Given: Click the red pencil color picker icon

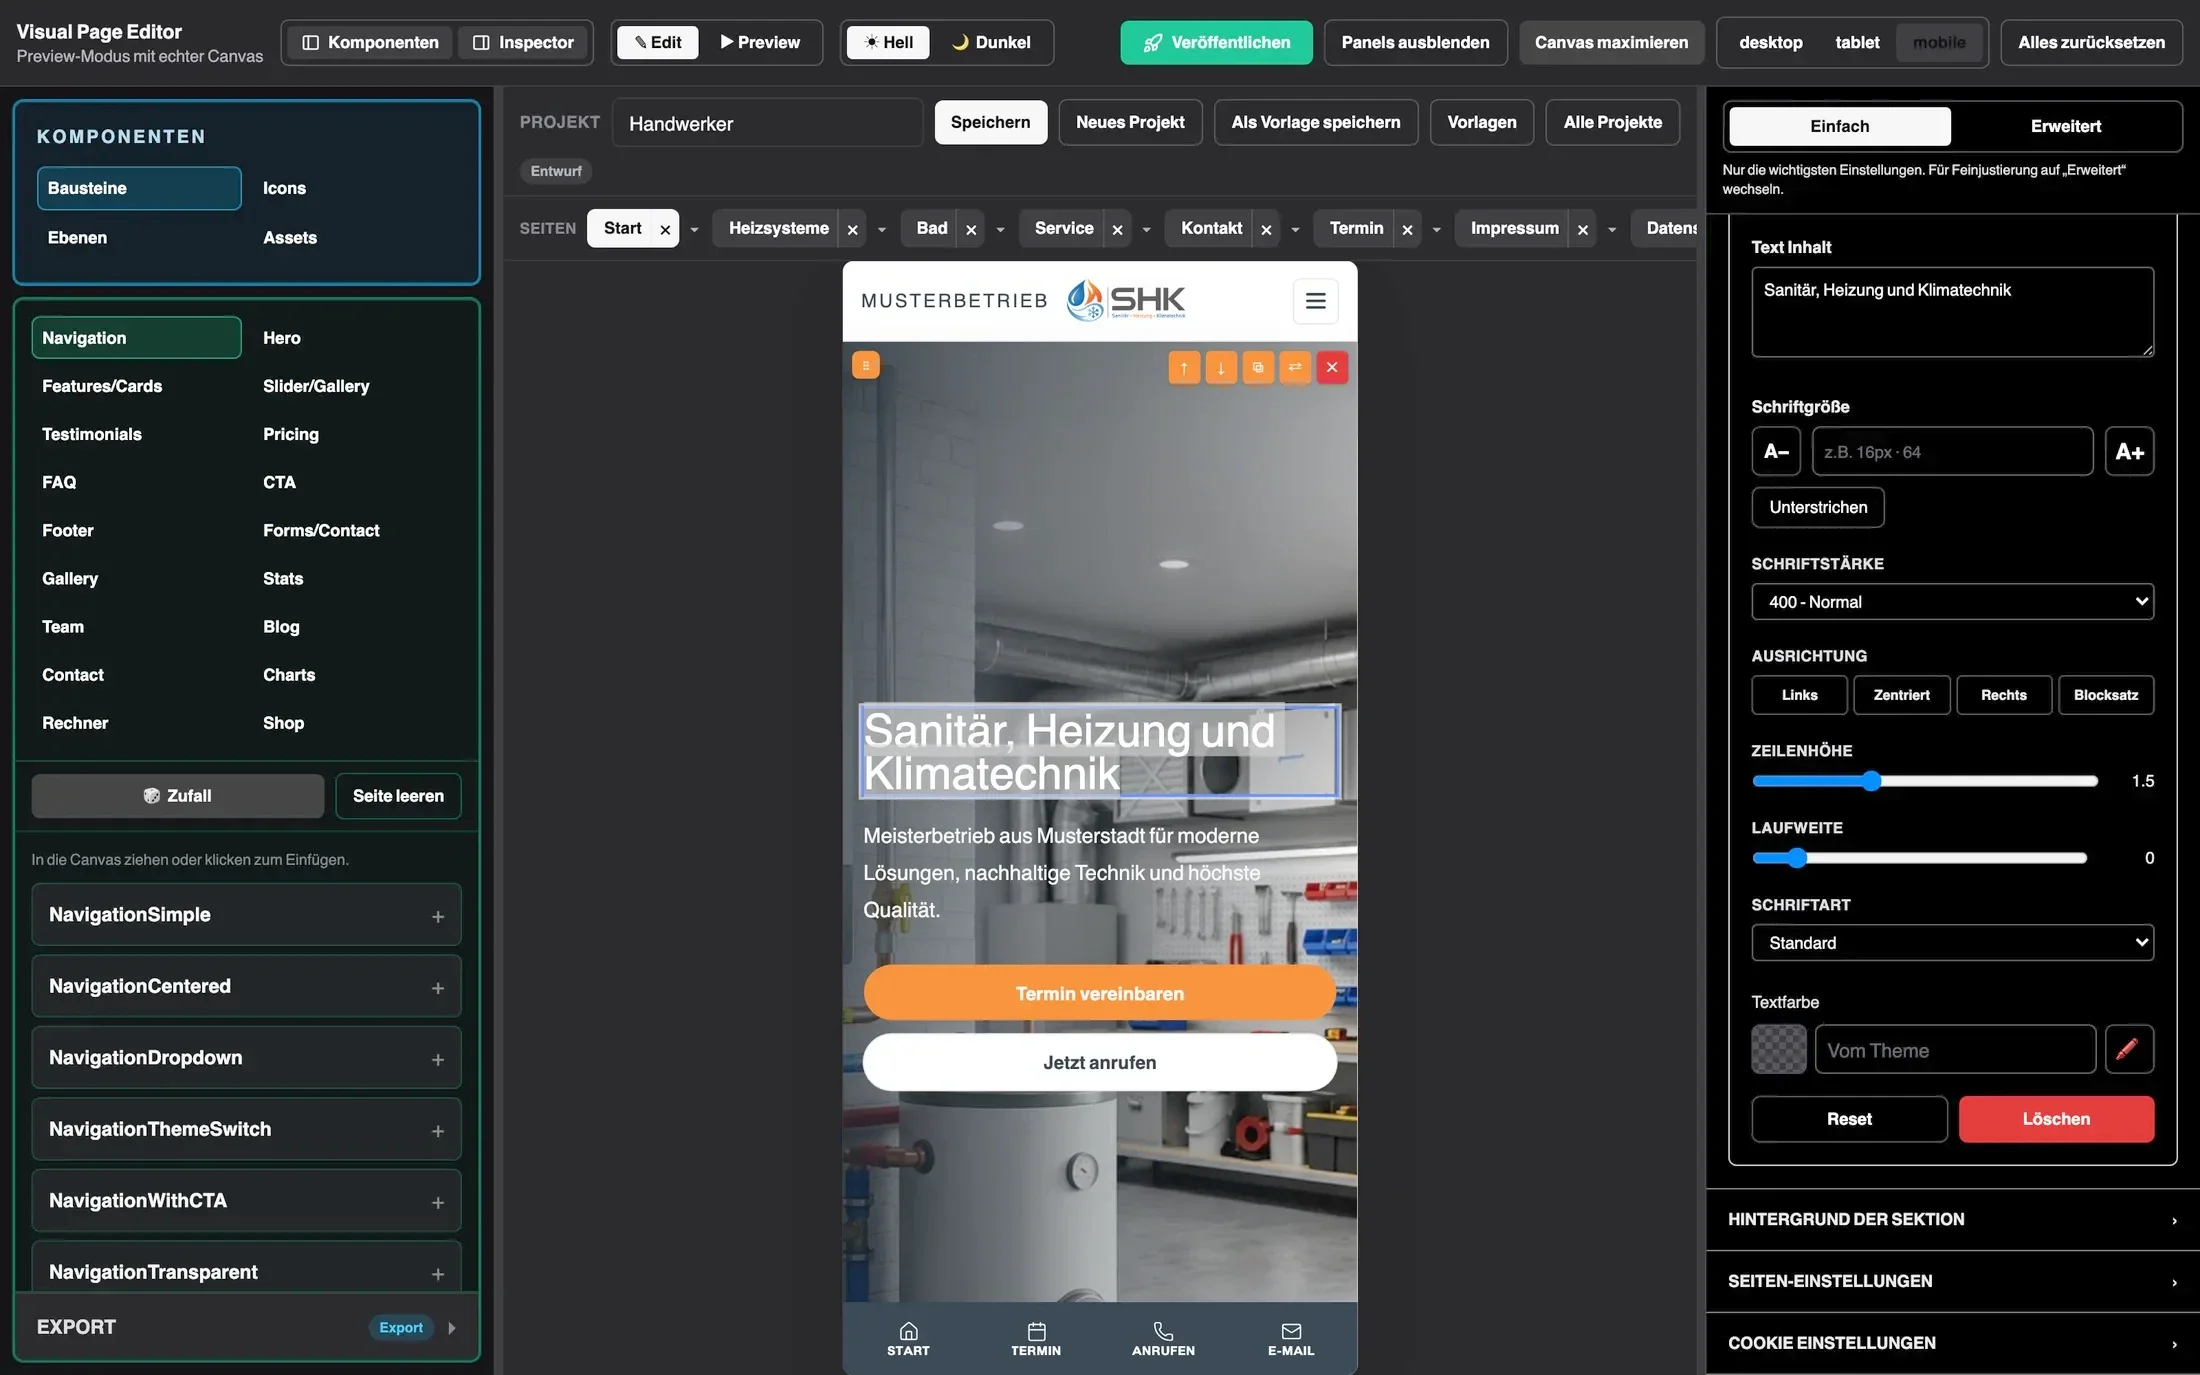Looking at the screenshot, I should pyautogui.click(x=2129, y=1049).
